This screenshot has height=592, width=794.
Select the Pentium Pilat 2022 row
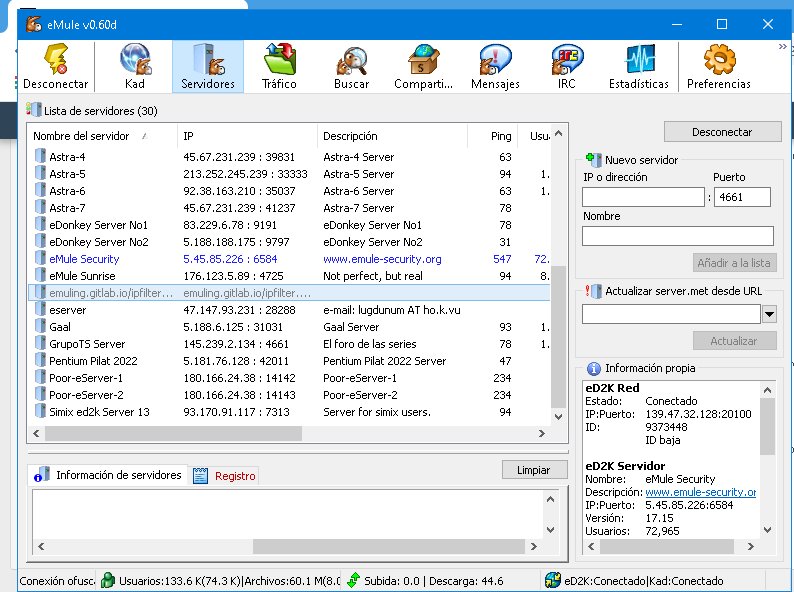[289, 361]
